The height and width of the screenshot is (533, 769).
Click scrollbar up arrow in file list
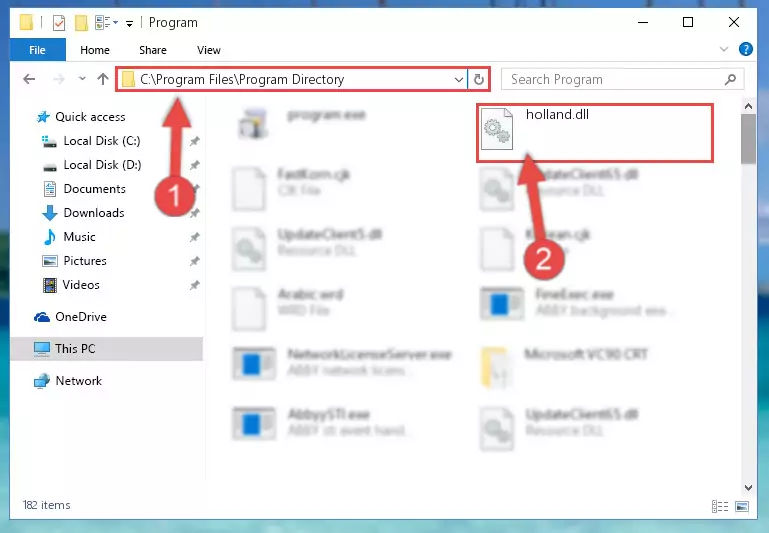click(748, 106)
